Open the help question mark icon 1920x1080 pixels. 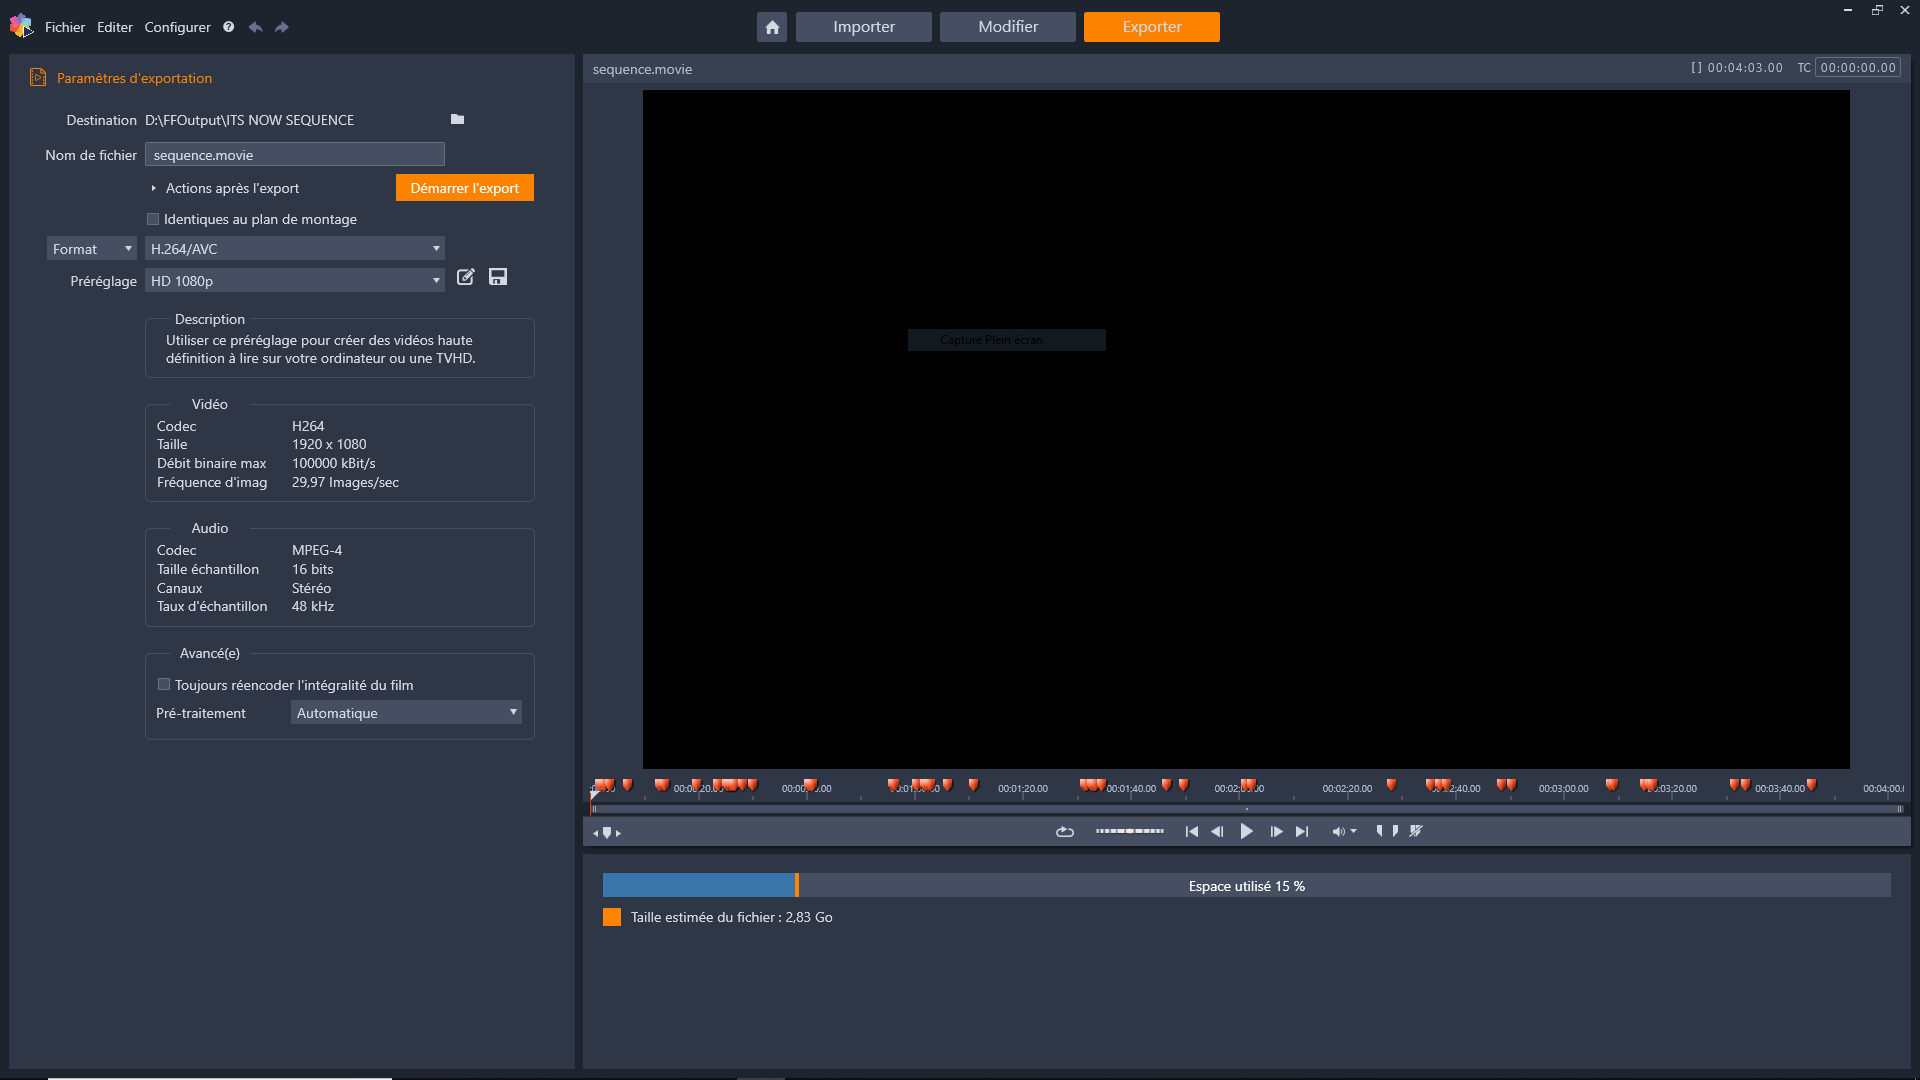tap(229, 27)
